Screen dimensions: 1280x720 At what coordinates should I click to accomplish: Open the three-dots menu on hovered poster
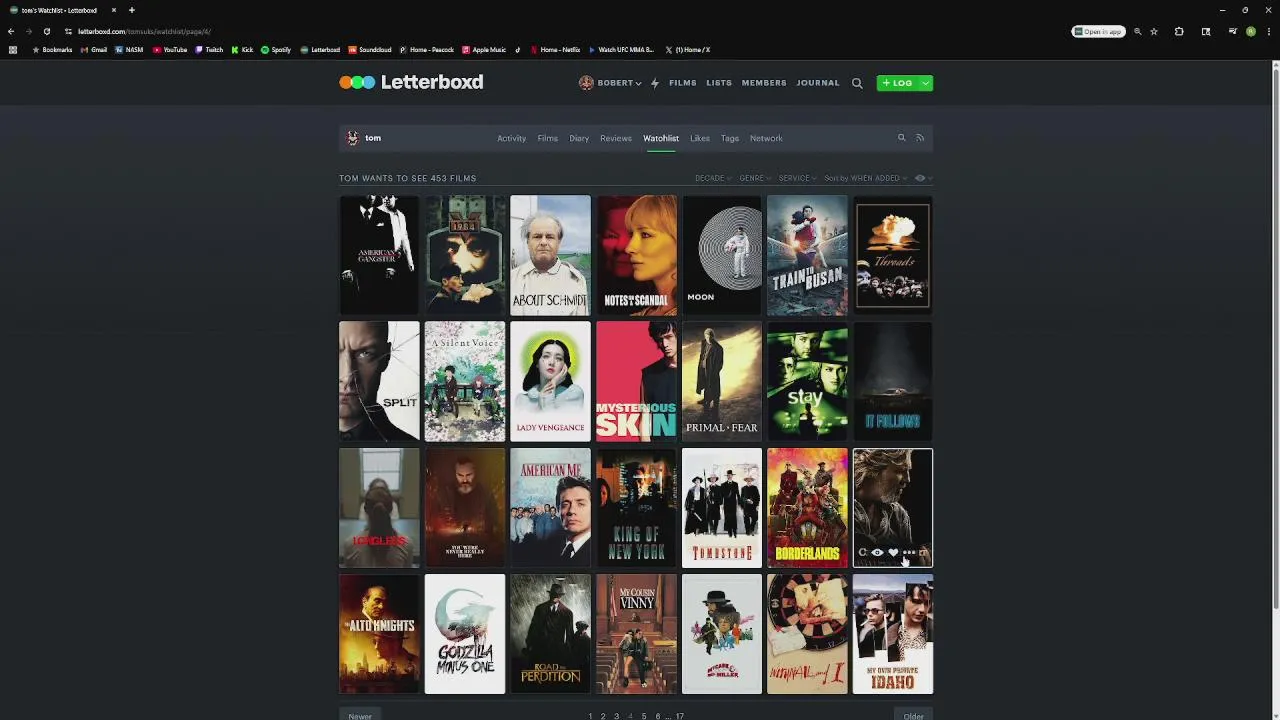pyautogui.click(x=909, y=552)
